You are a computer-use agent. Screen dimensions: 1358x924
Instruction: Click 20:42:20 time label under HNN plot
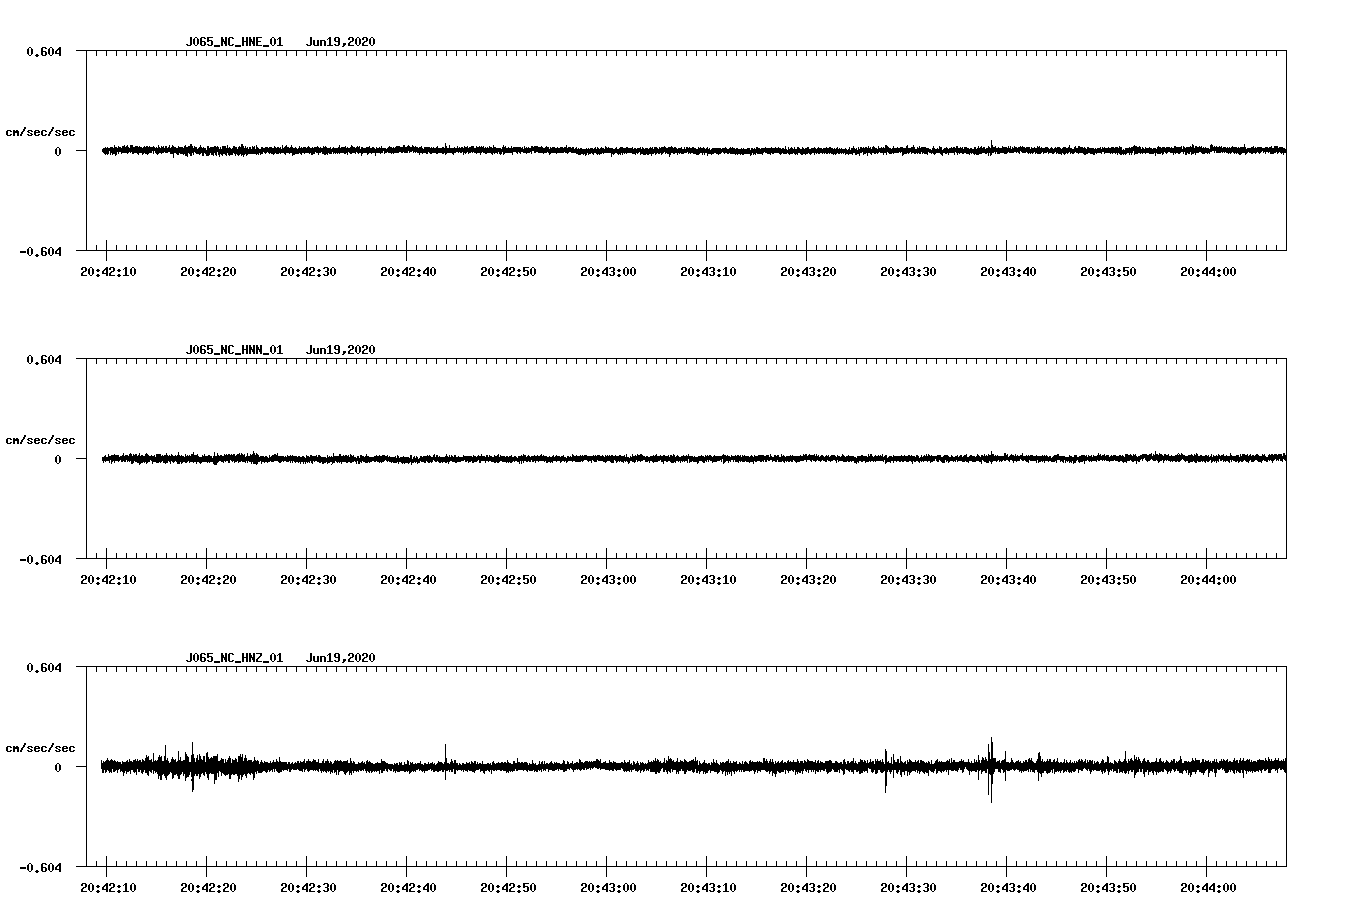click(x=208, y=580)
